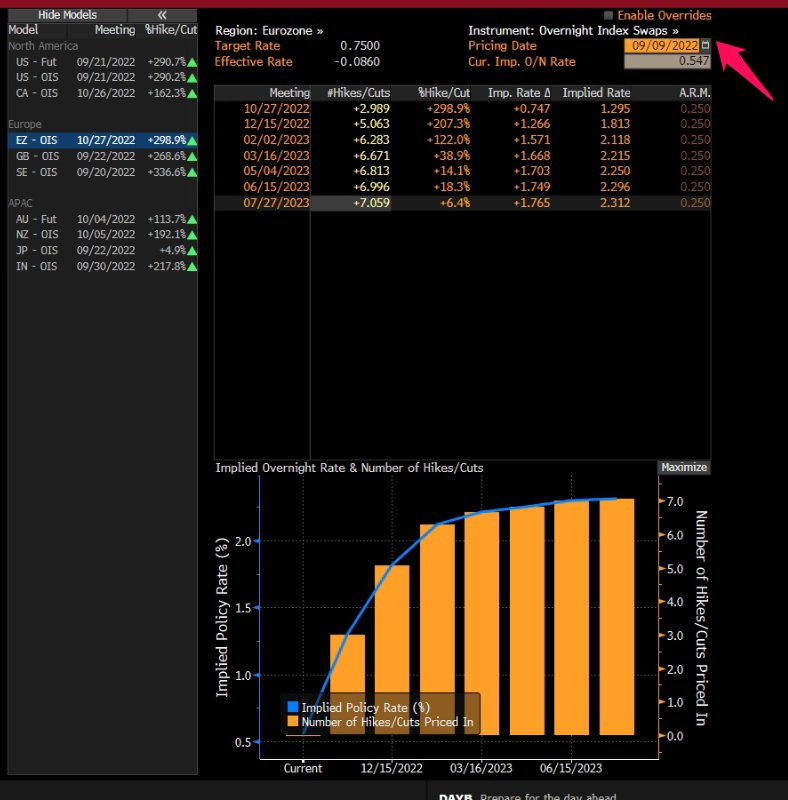This screenshot has height=800, width=788.
Task: Select the JP - OIS model row
Action: tap(102, 251)
